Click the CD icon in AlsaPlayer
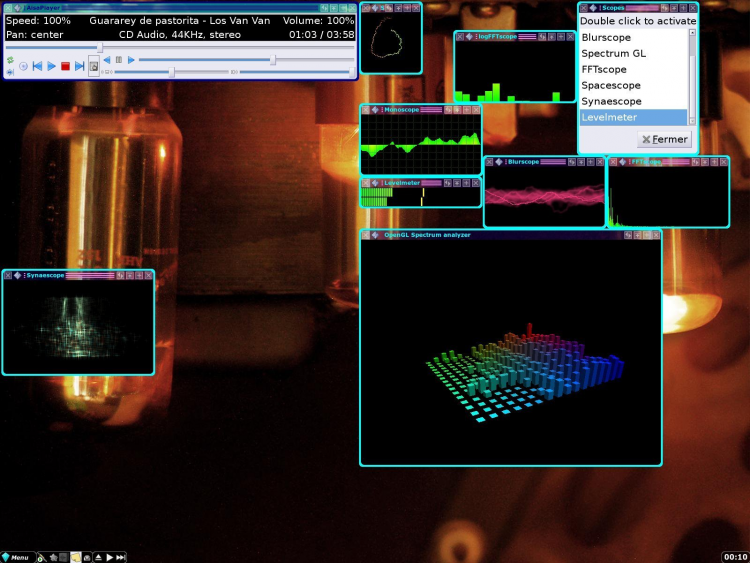This screenshot has width=750, height=563. 23,66
